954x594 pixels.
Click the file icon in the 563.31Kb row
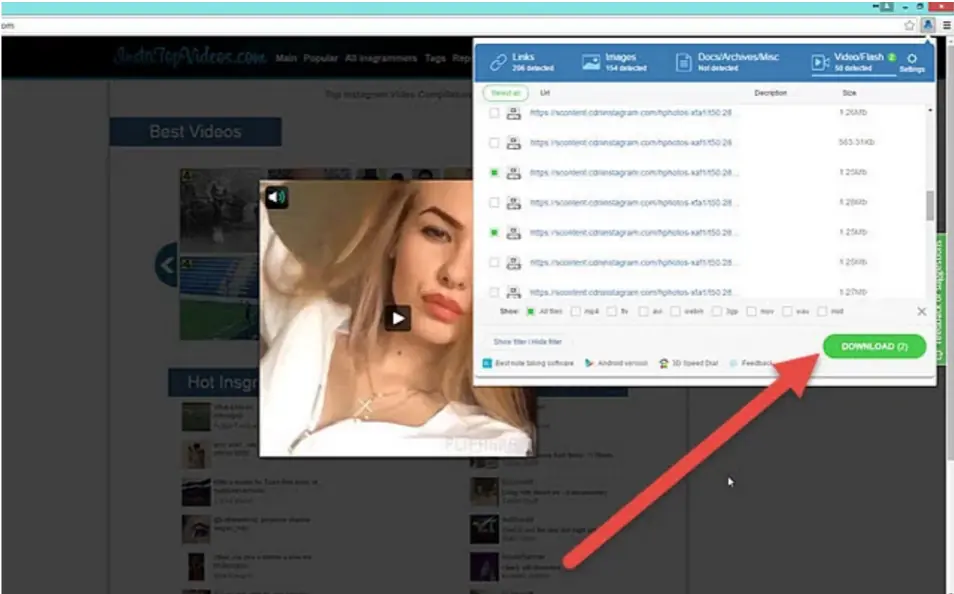(514, 143)
